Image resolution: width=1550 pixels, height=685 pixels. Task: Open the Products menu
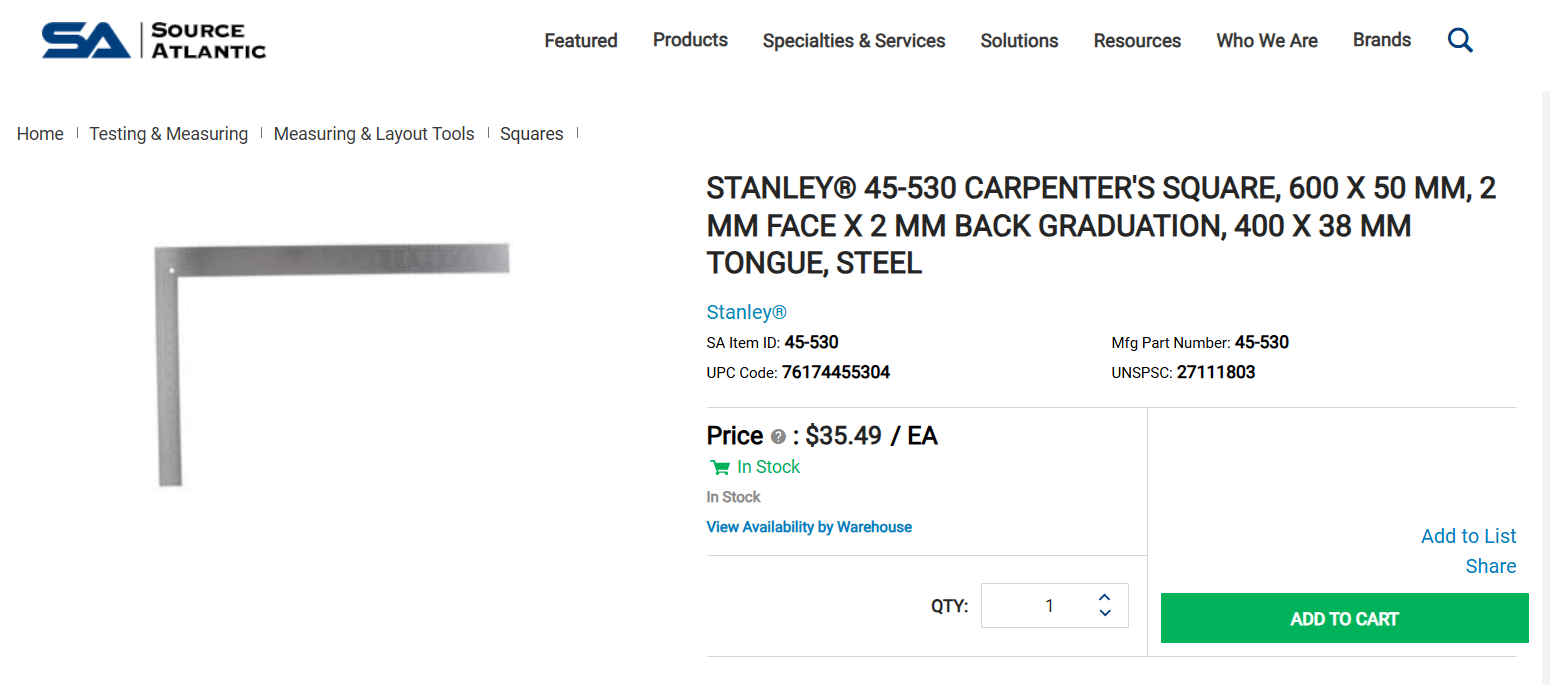[690, 40]
